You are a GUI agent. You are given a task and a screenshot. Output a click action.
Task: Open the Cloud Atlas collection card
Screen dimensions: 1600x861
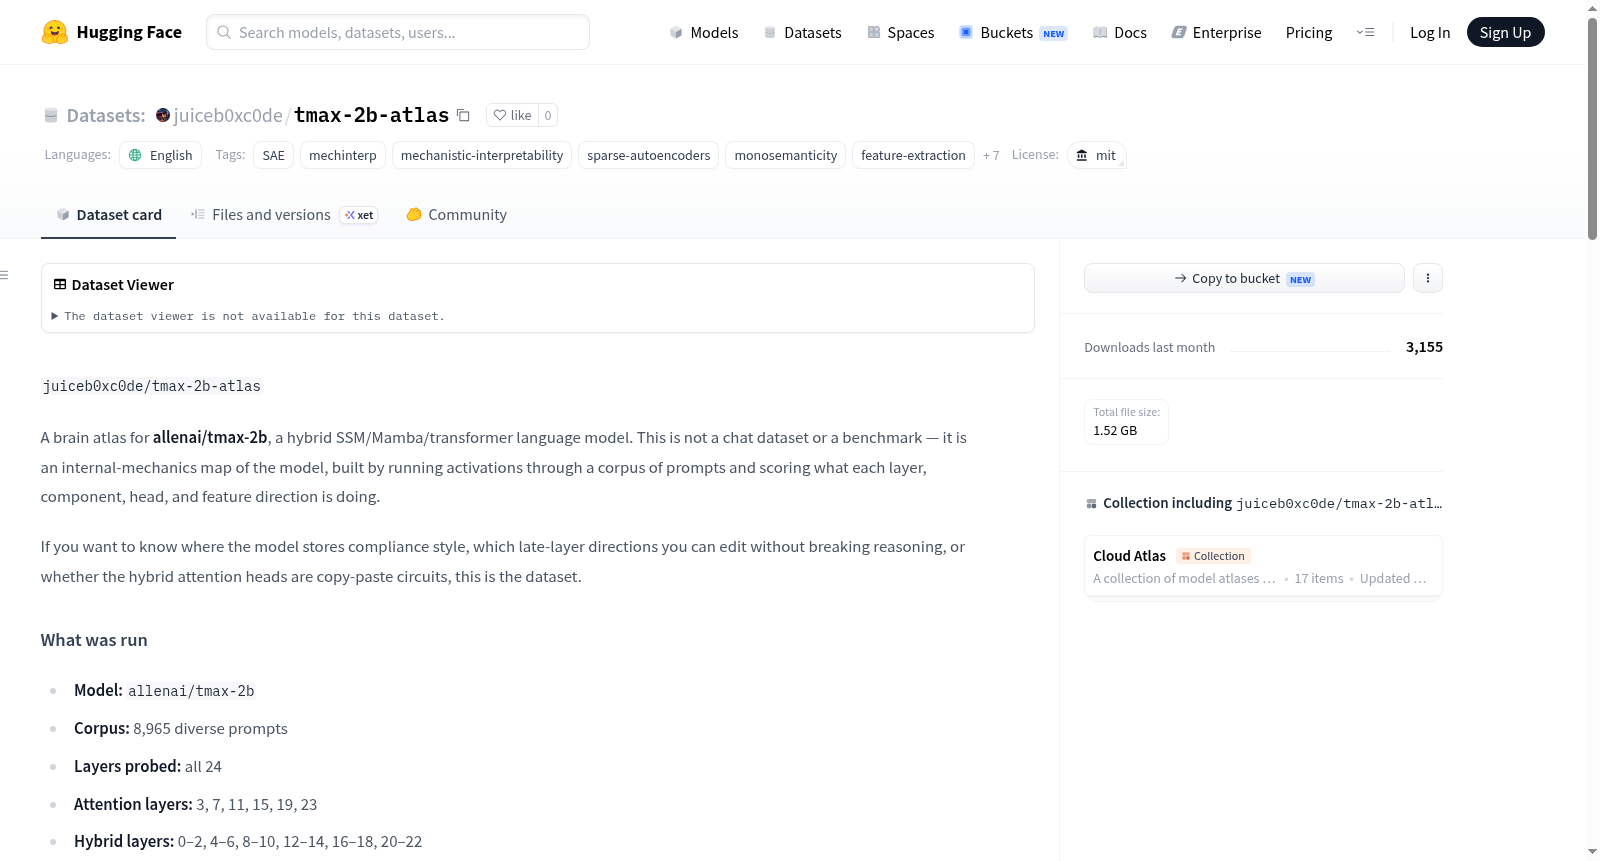point(1263,566)
